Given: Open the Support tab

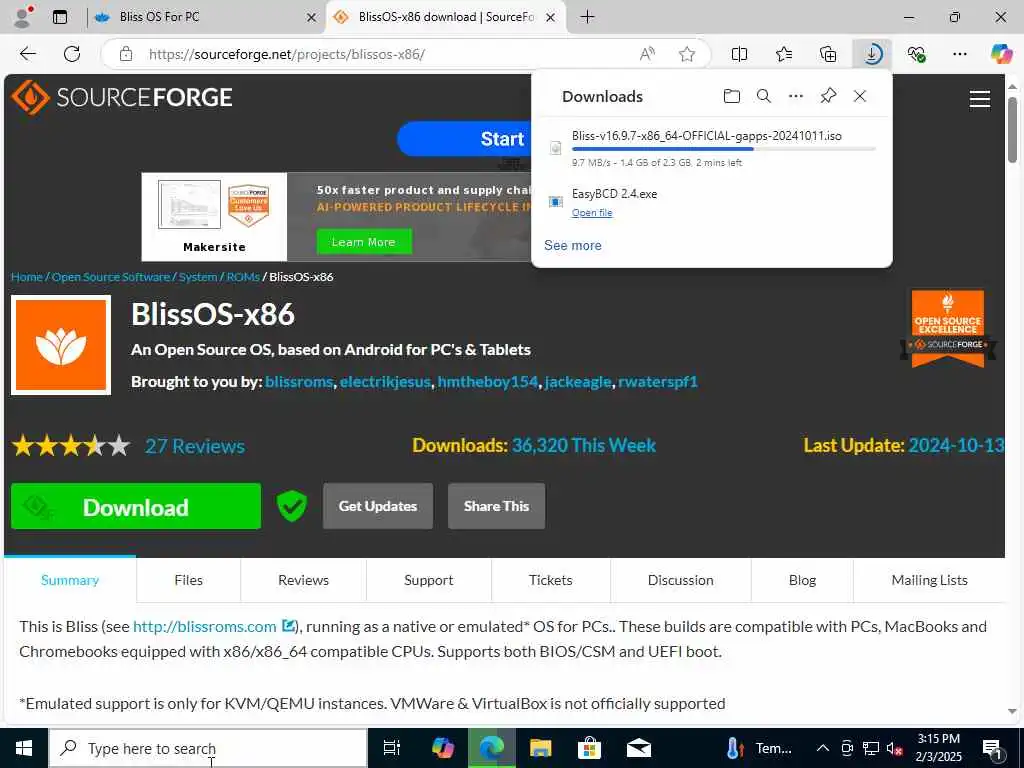Looking at the screenshot, I should point(428,580).
